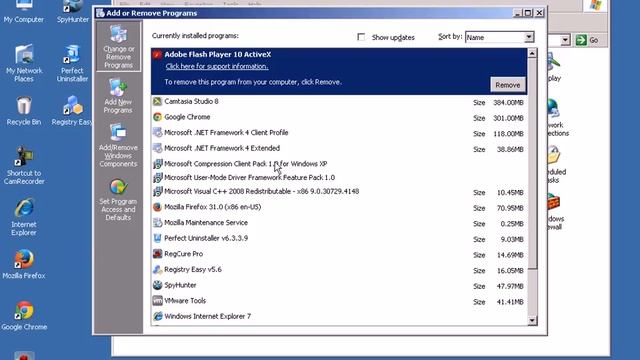Select Perfect Uninstaller desktop shortcut
The image size is (640, 360).
[72, 63]
